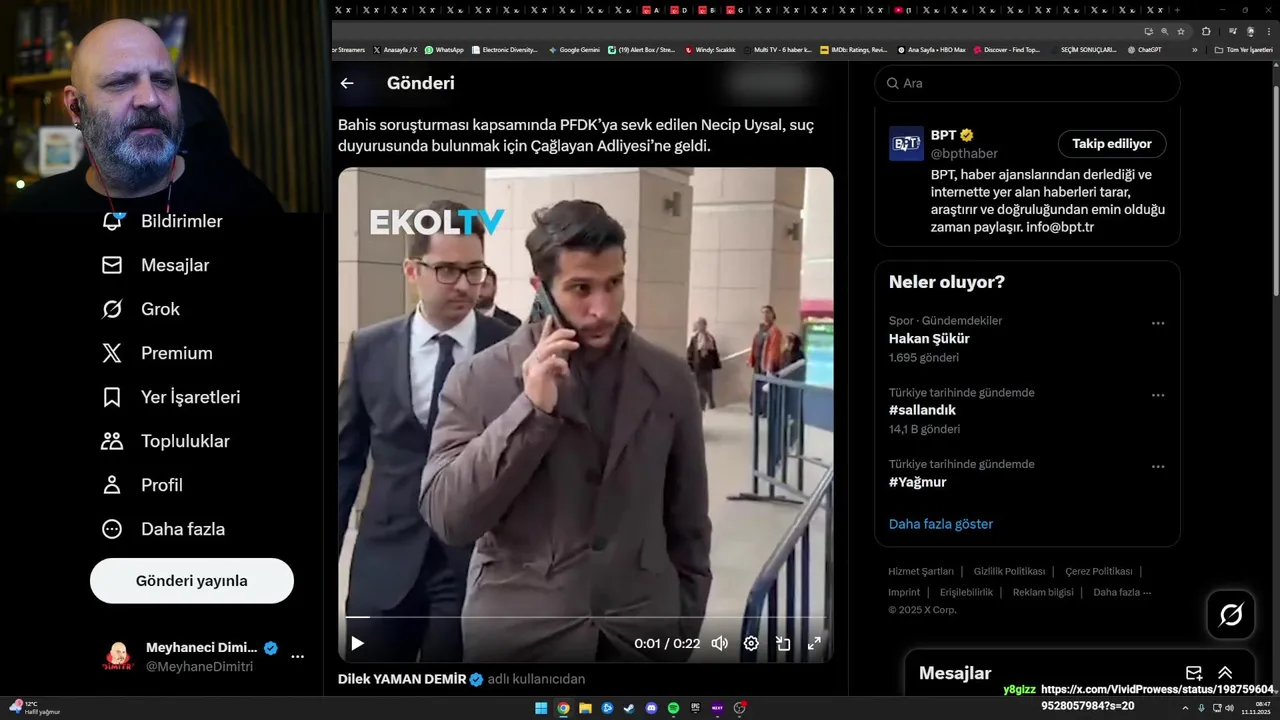This screenshot has height=720, width=1280.
Task: Click the Takip ediliyor button for BPT
Action: point(1112,144)
